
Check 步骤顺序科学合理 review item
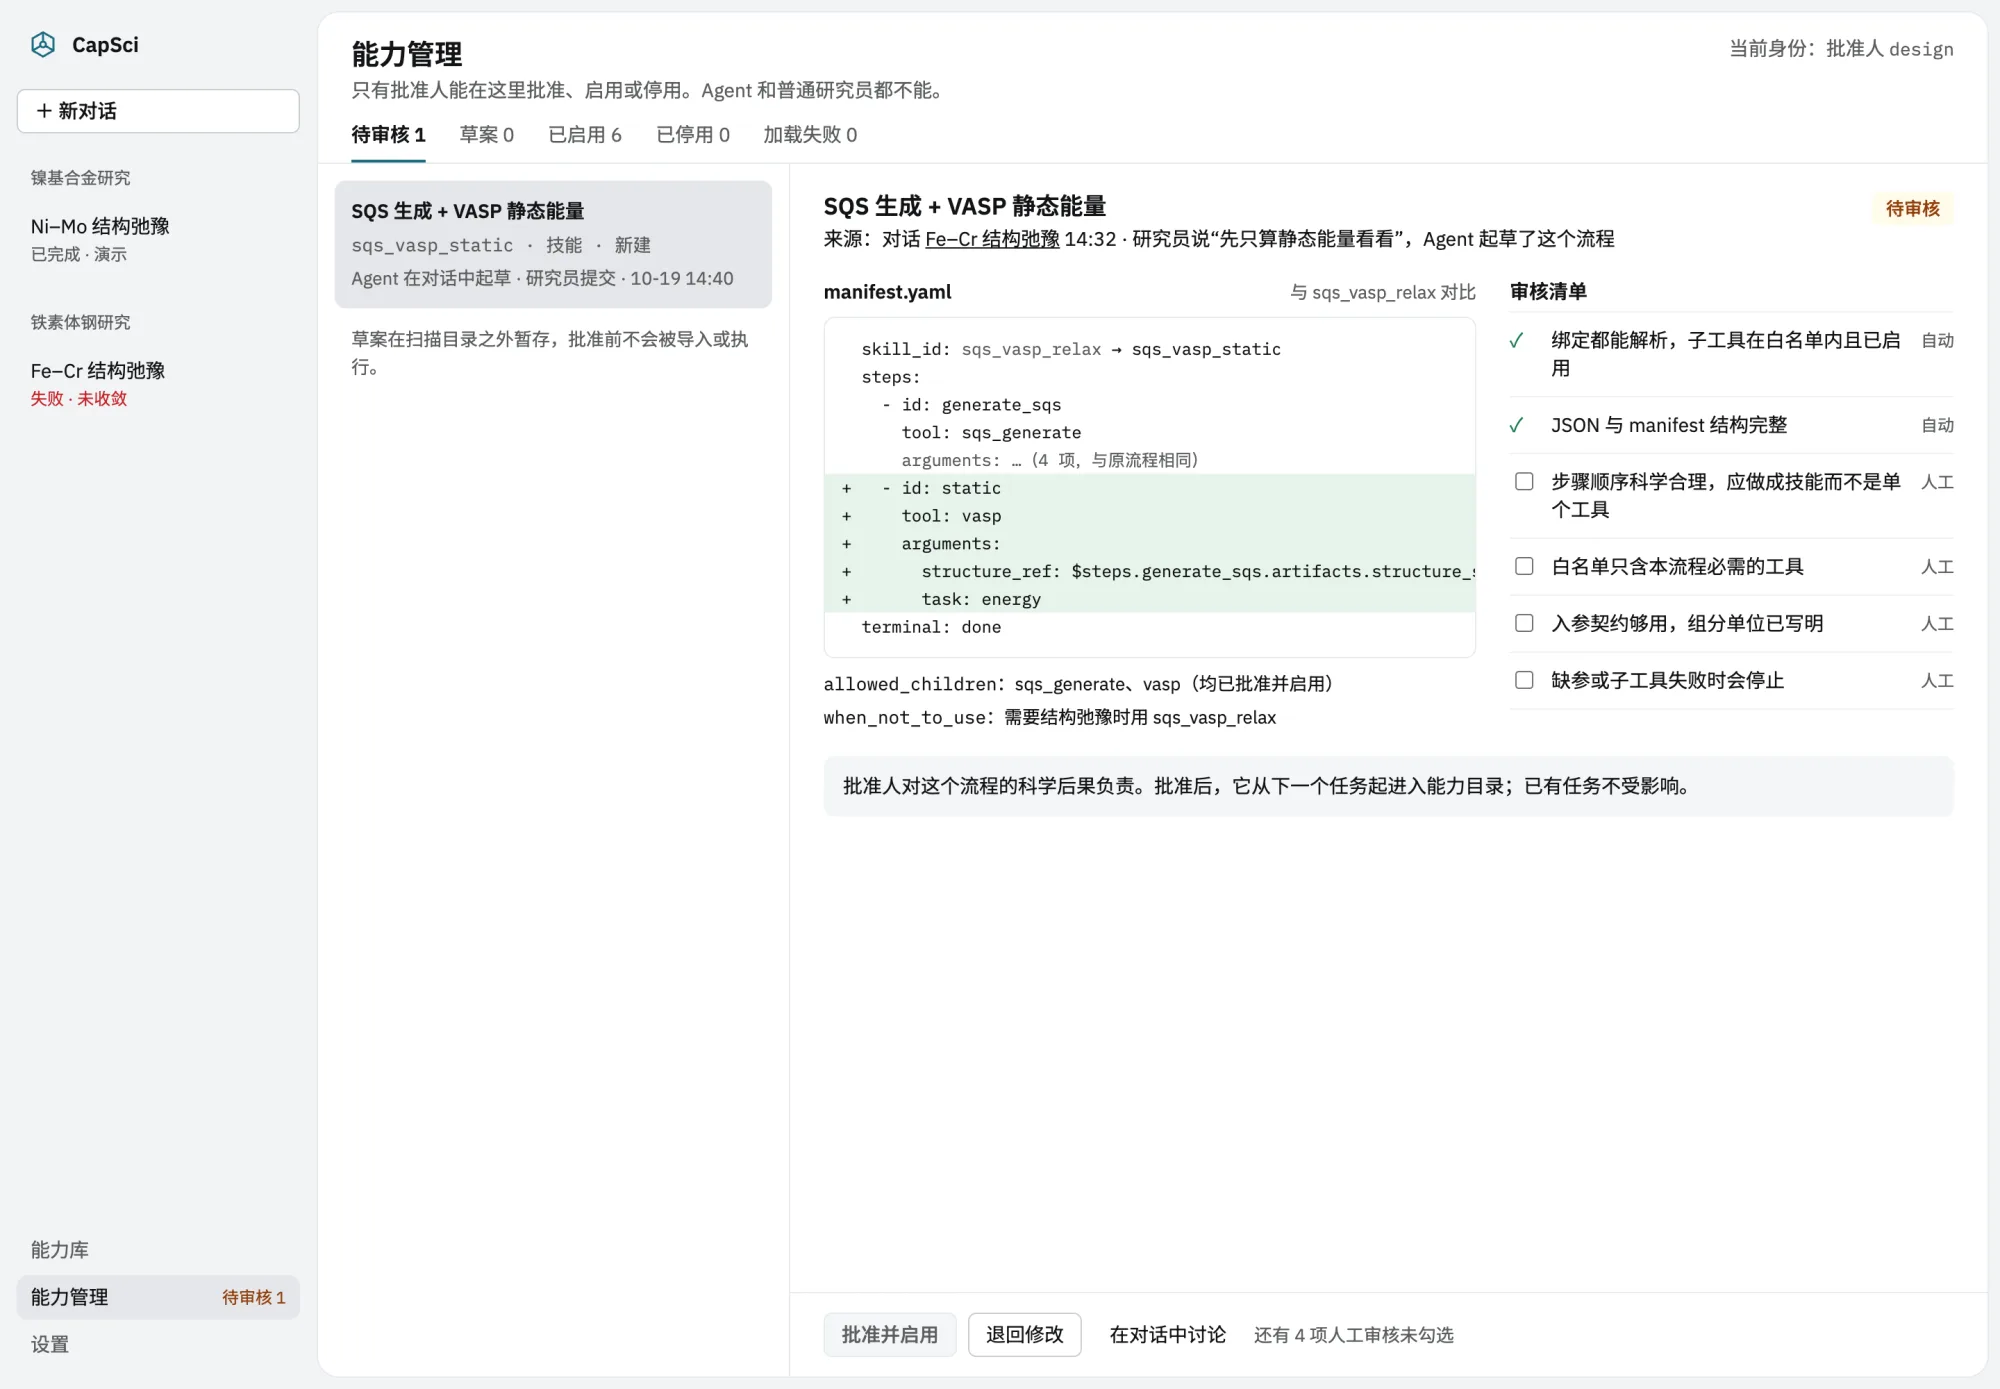point(1524,482)
